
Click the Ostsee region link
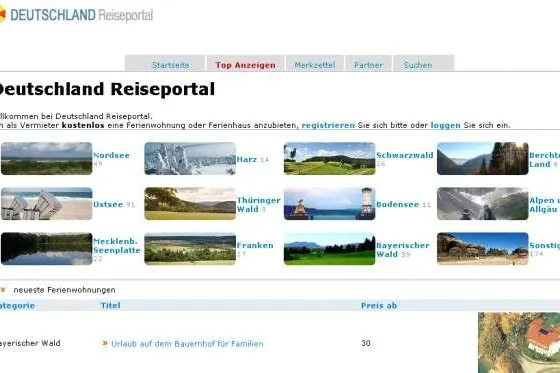pyautogui.click(x=108, y=204)
